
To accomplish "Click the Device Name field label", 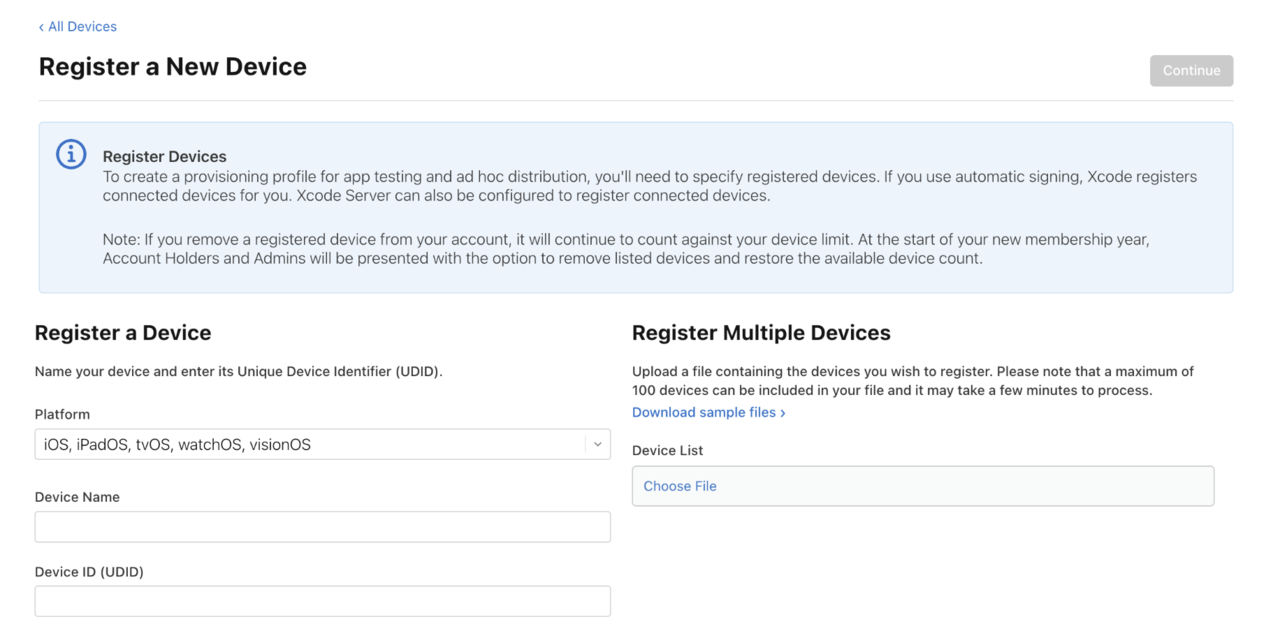I will (77, 497).
